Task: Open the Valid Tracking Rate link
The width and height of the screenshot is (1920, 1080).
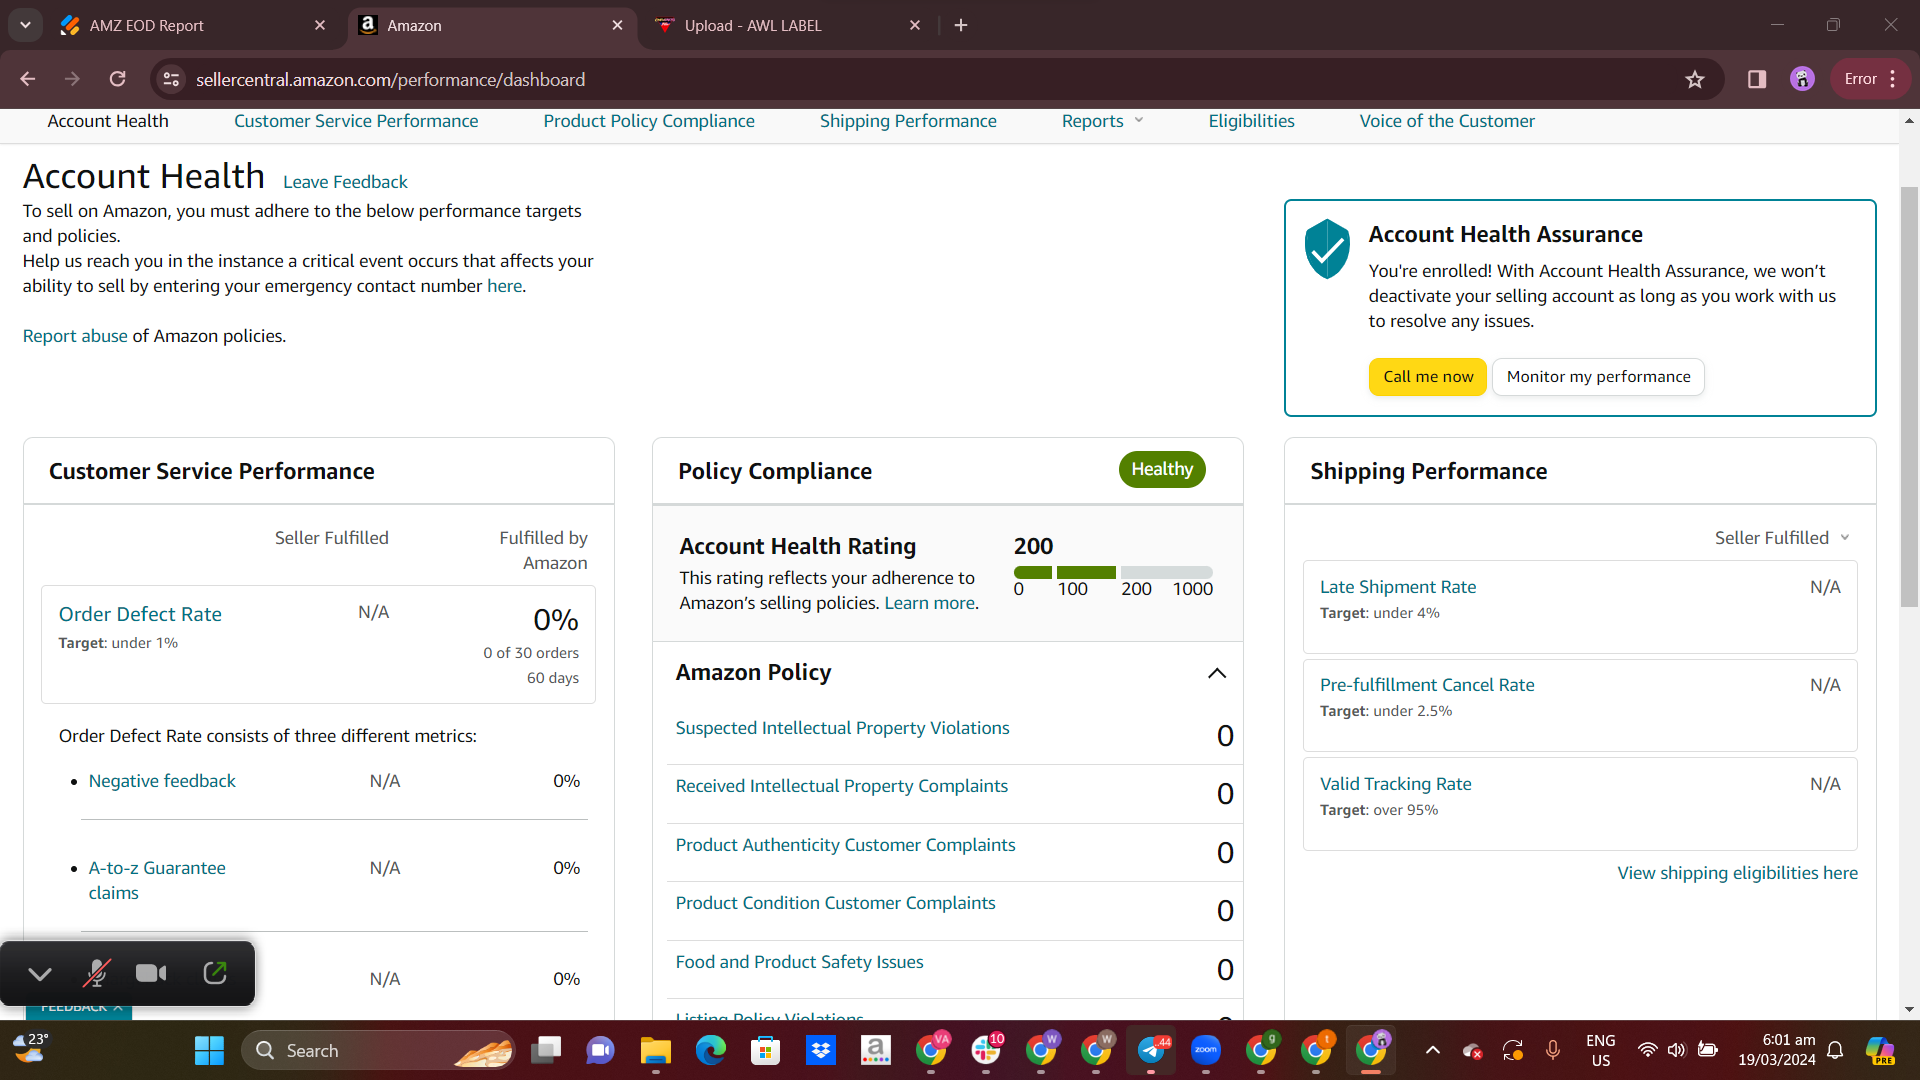Action: pos(1395,784)
